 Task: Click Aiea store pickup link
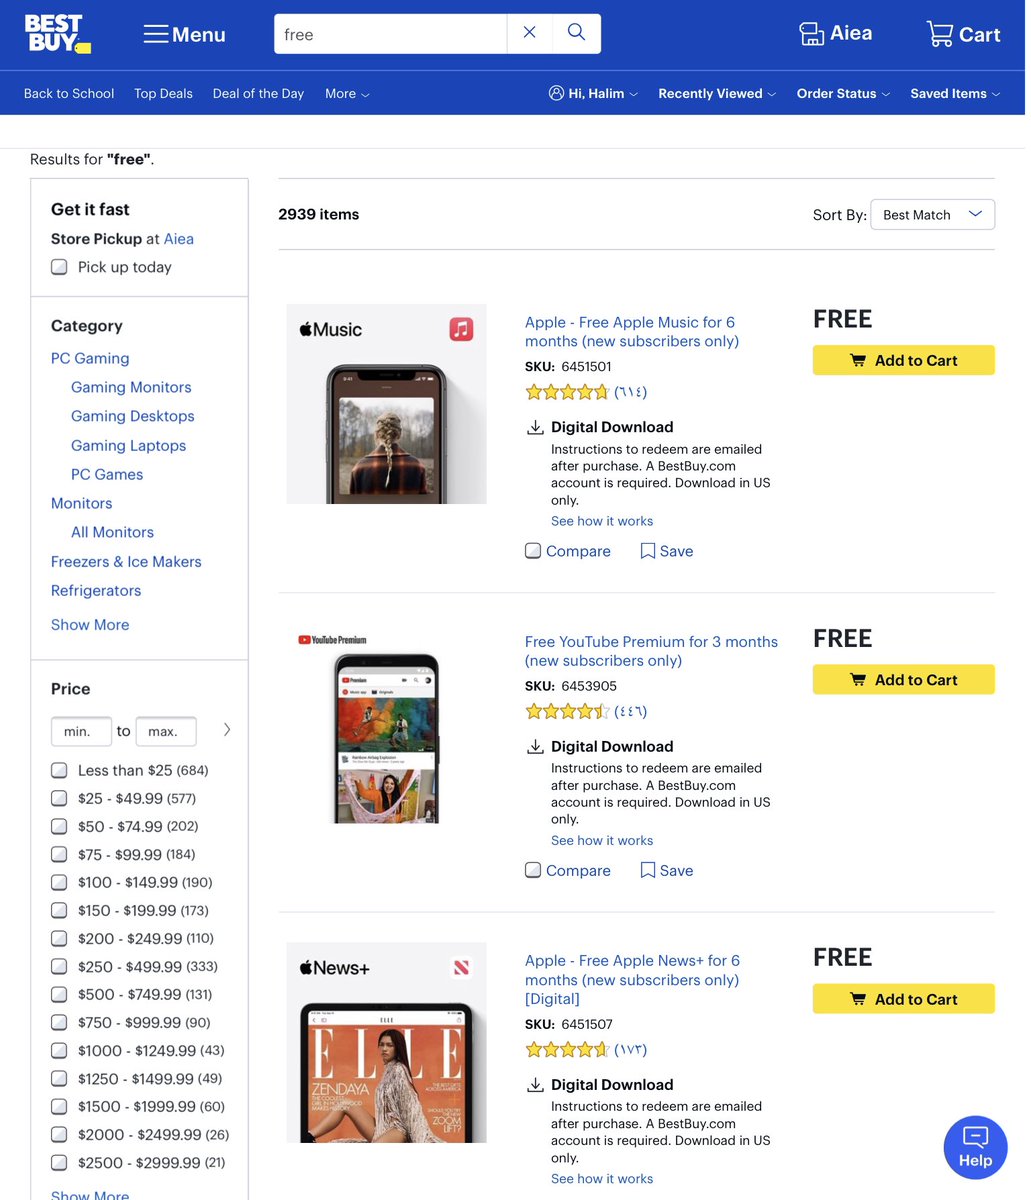[x=179, y=239]
